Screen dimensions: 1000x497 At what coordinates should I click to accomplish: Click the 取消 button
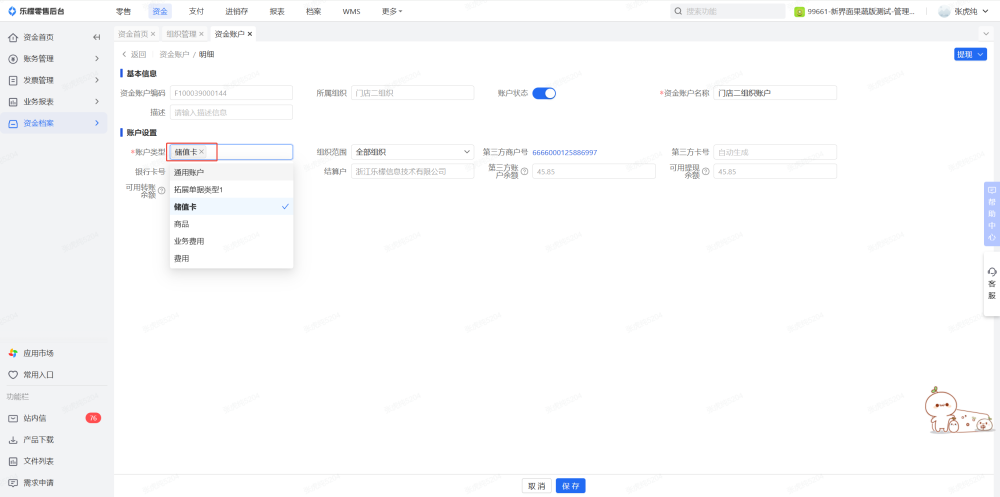coord(537,486)
